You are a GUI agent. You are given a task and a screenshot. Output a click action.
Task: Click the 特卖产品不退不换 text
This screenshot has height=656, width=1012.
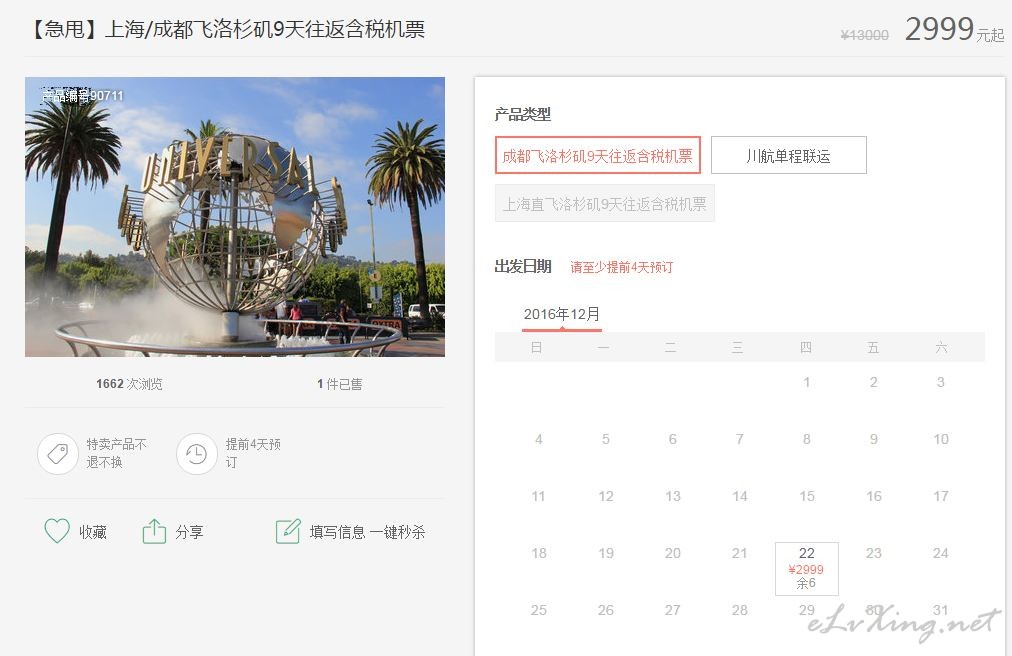point(117,453)
